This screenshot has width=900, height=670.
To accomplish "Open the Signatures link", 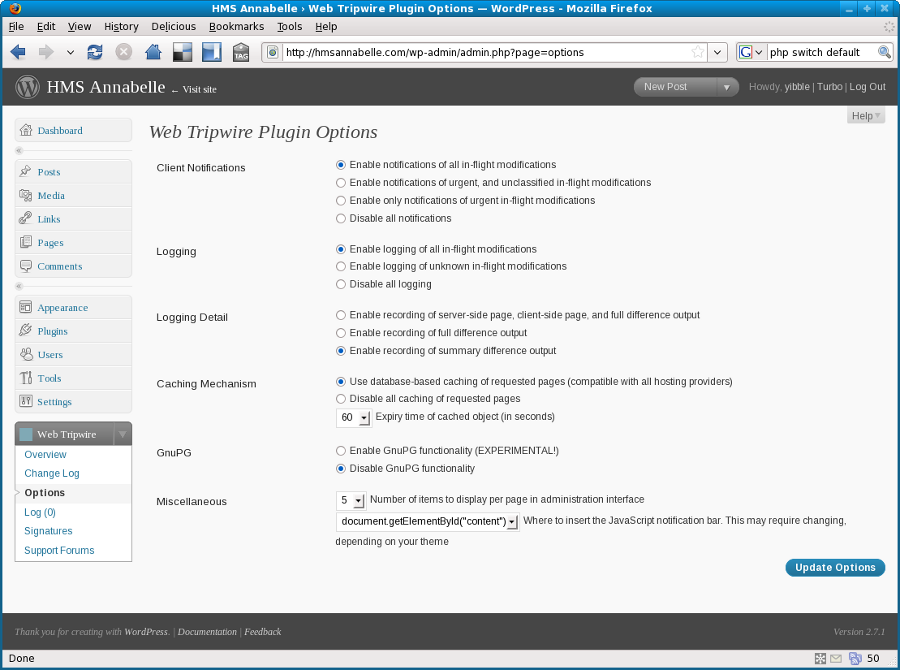I will tap(48, 530).
